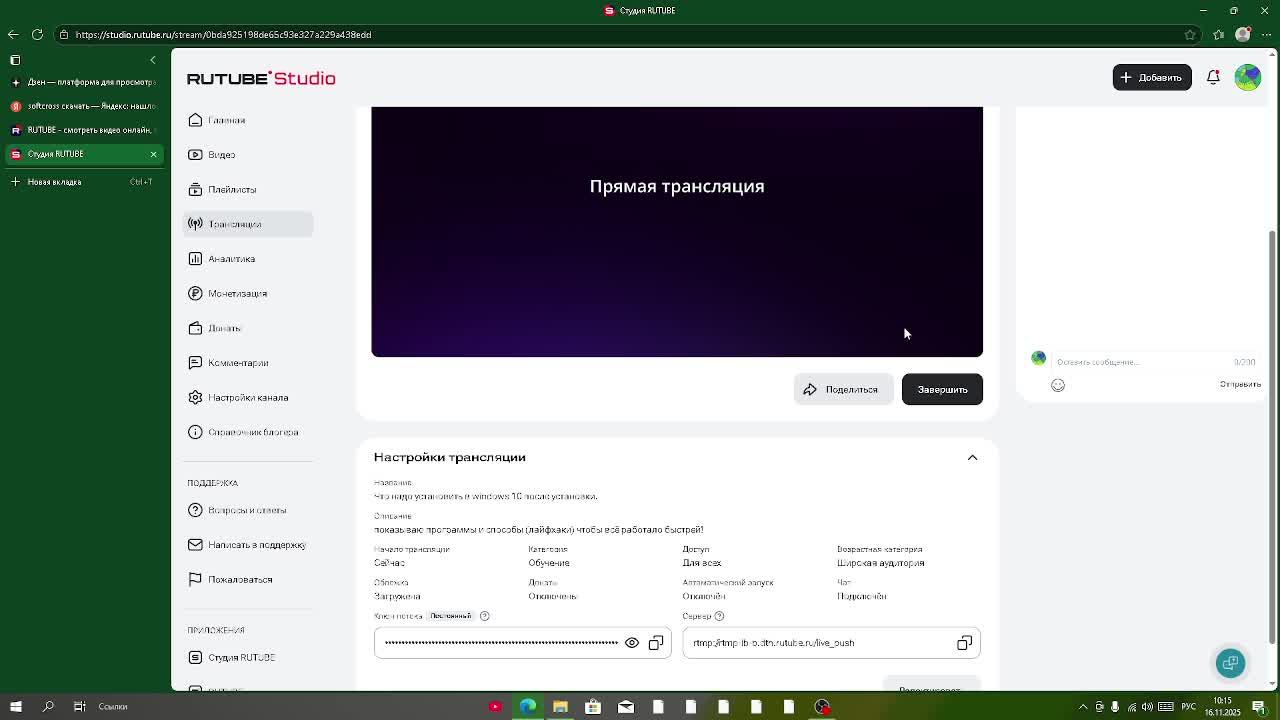Show the hidden stream key
The height and width of the screenshot is (720, 1280).
tap(632, 643)
